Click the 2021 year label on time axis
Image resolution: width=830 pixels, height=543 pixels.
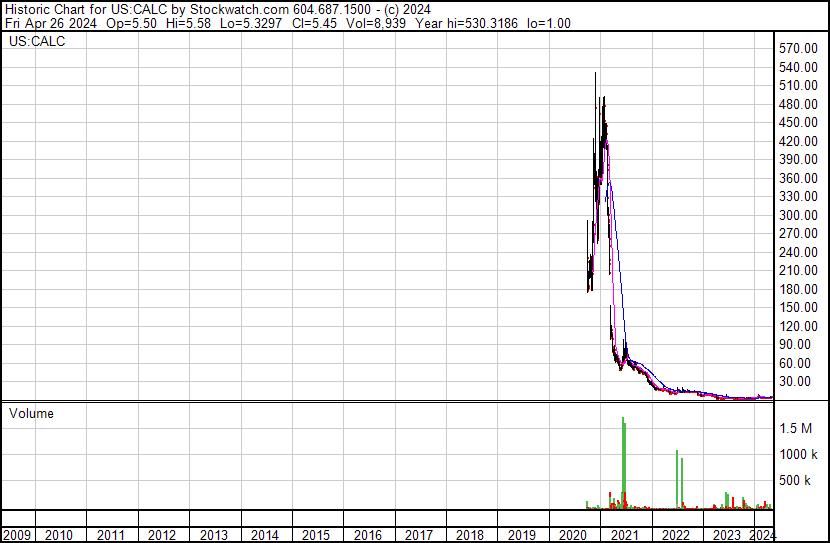click(x=625, y=535)
